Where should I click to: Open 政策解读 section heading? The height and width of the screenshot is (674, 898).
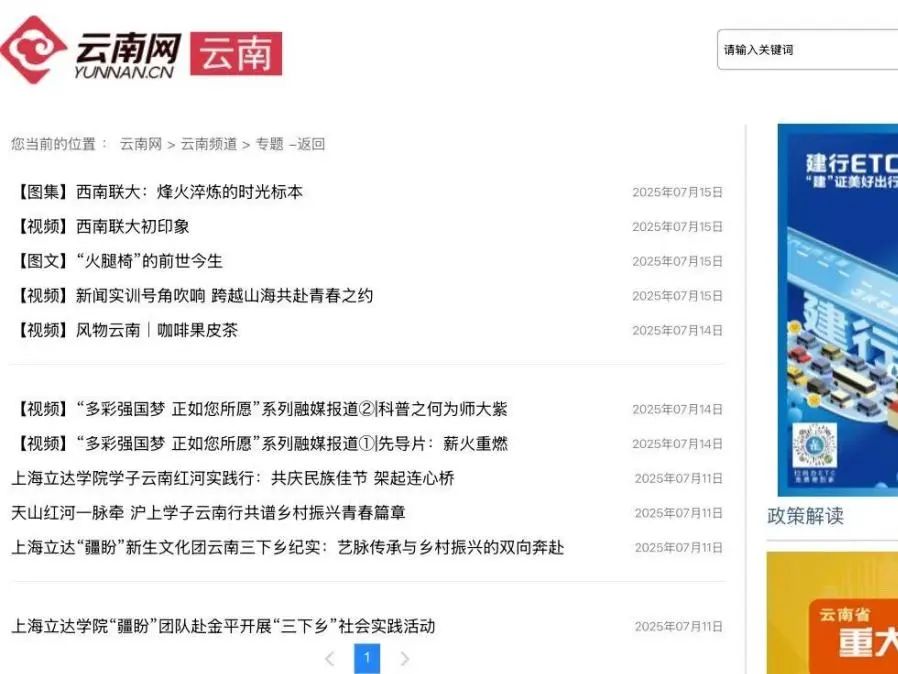805,516
